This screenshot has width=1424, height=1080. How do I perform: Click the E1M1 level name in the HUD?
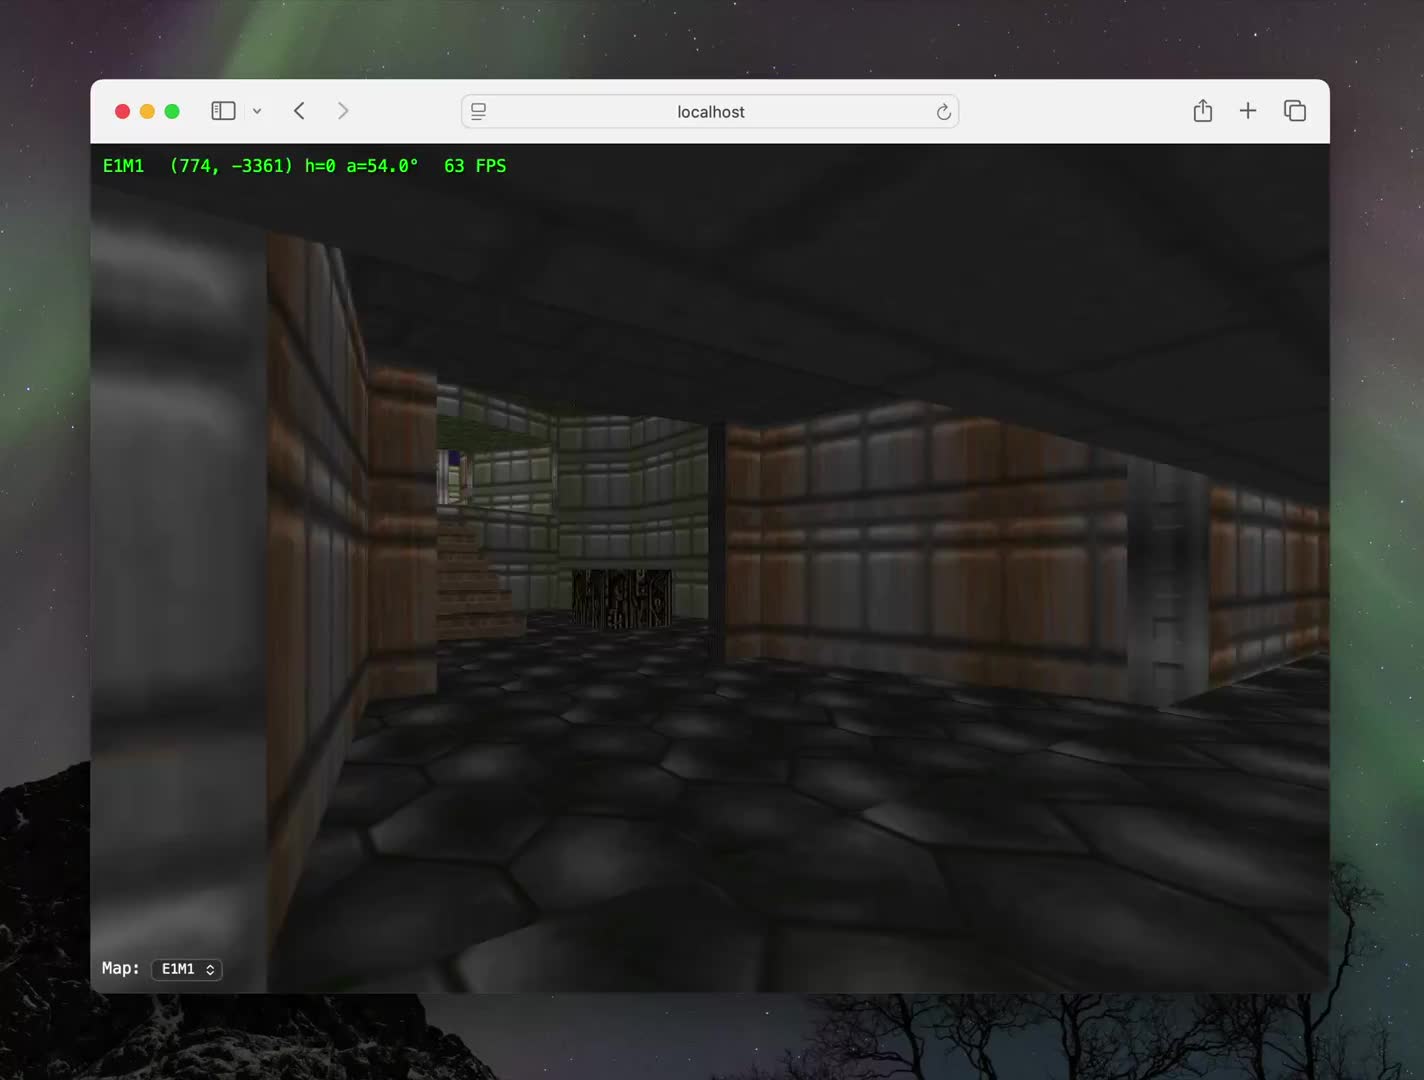coord(123,166)
